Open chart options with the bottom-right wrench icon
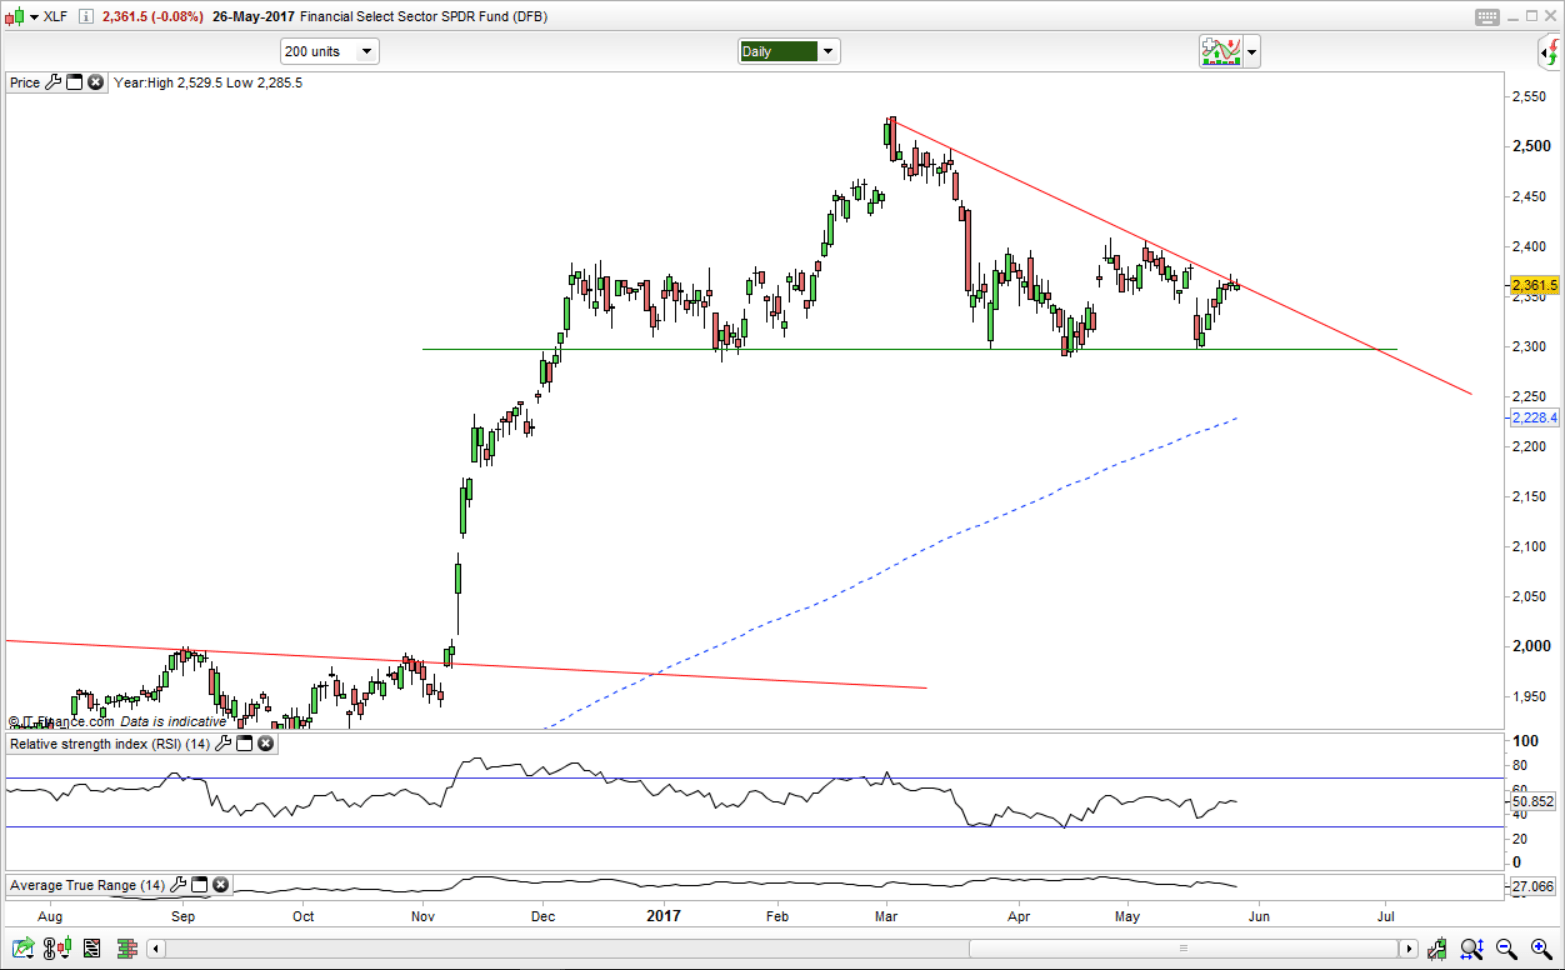Viewport: 1565px width, 970px height. 1438,948
